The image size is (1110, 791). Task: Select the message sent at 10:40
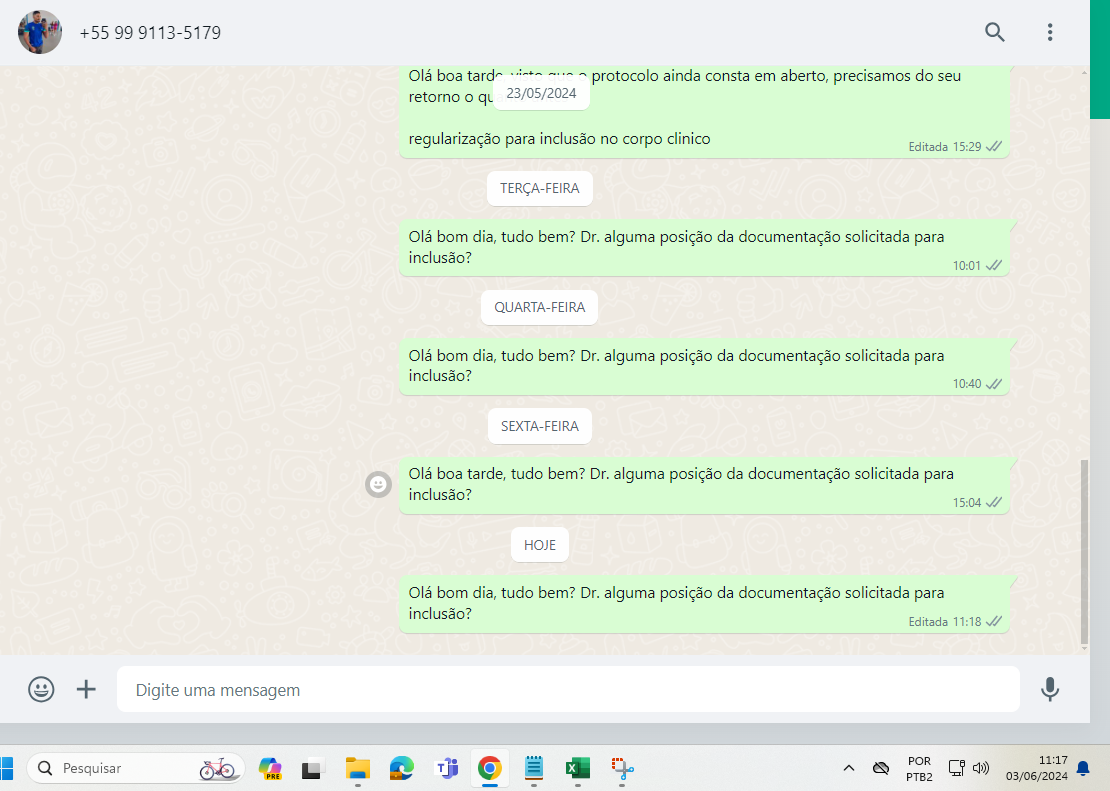pos(704,367)
